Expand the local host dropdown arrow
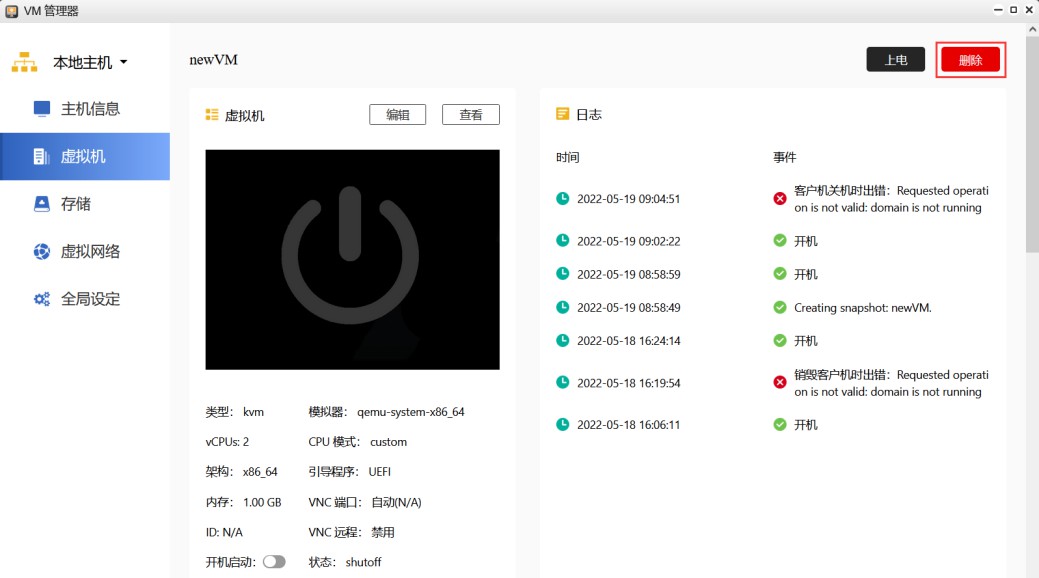Image resolution: width=1039 pixels, height=578 pixels. click(x=124, y=63)
